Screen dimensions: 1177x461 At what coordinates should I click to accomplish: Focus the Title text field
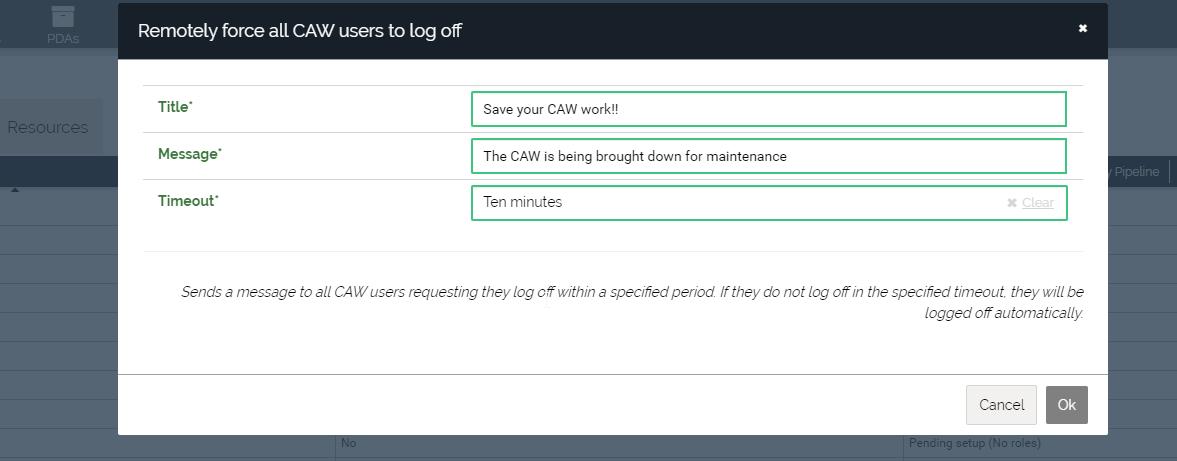[x=768, y=109]
